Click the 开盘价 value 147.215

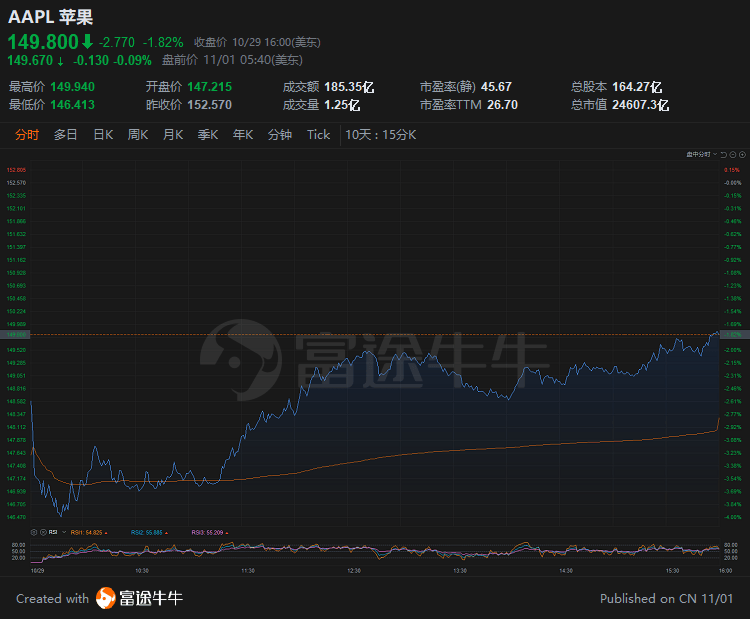pos(210,87)
